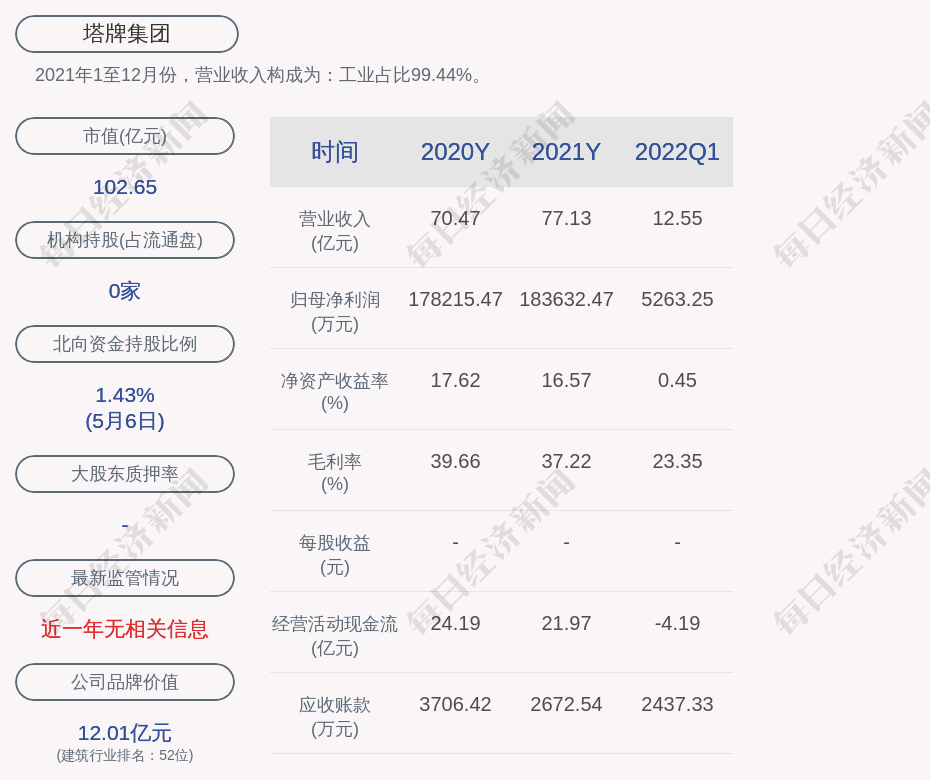
Task: Click the cash flow value 21.97
Action: [566, 623]
